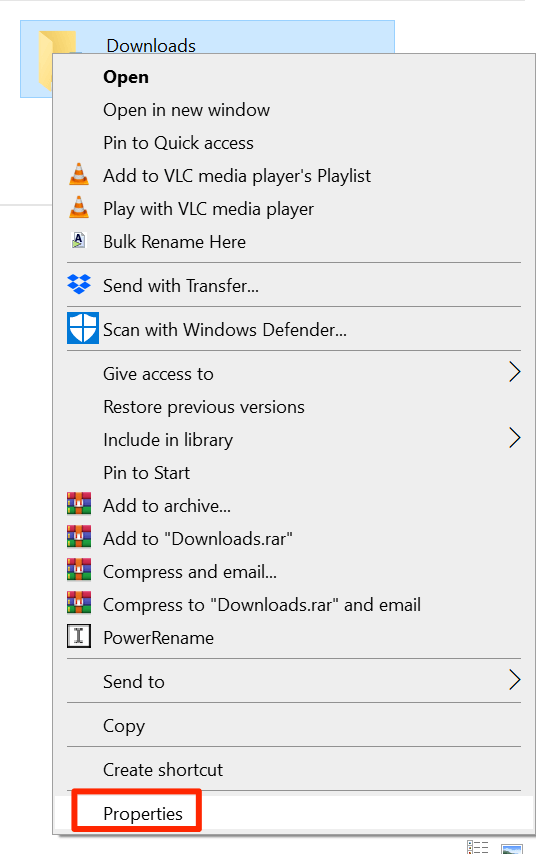Viewport: 536px width, 854px height.
Task: Click the VLC cone icon beside Add to Playlist
Action: pyautogui.click(x=79, y=174)
